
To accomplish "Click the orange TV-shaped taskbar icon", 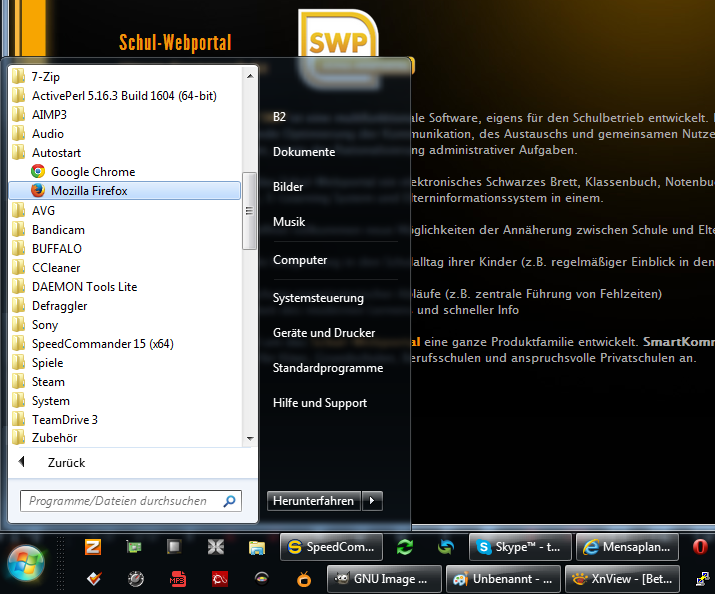I will tap(304, 579).
